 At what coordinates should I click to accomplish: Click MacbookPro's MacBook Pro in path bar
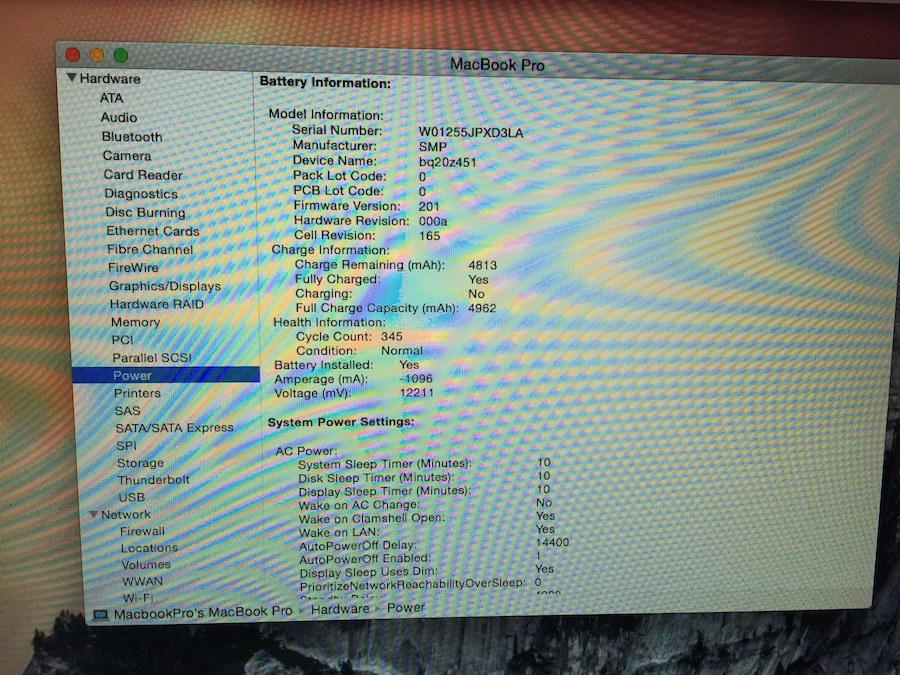point(203,612)
